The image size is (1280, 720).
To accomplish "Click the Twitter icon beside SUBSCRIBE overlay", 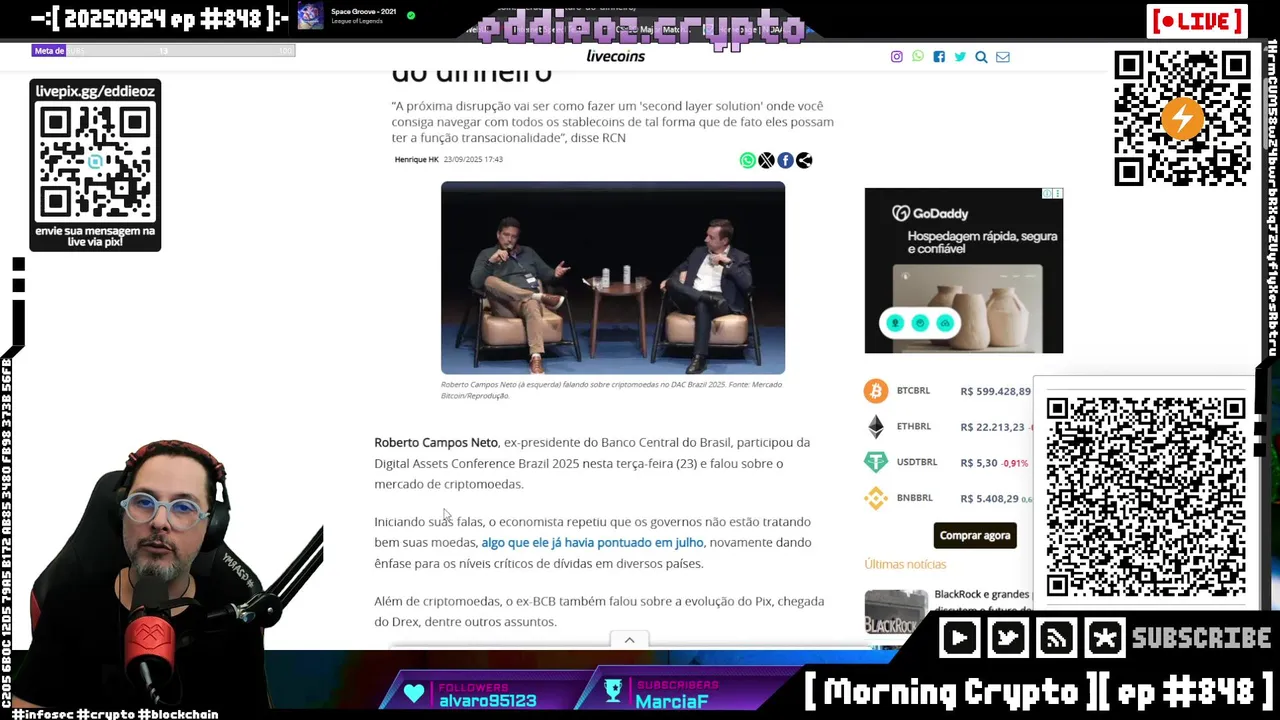I will point(1008,638).
